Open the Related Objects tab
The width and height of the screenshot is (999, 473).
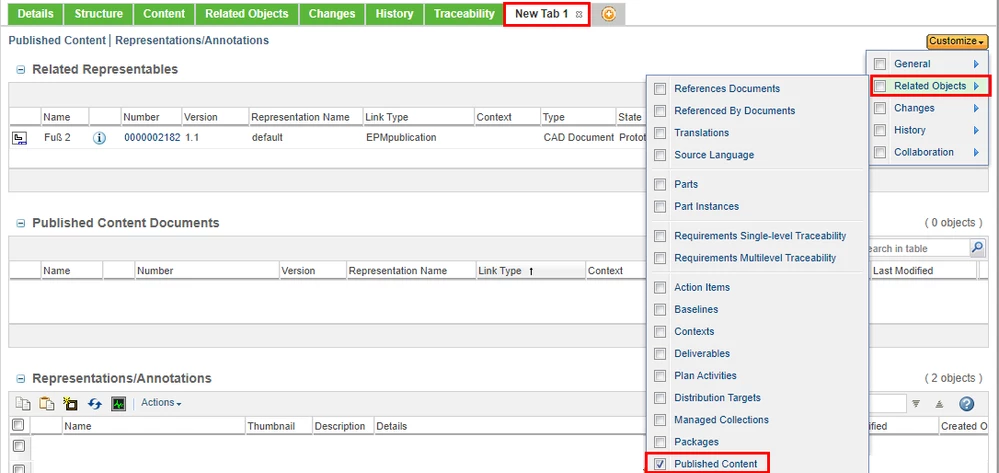247,13
